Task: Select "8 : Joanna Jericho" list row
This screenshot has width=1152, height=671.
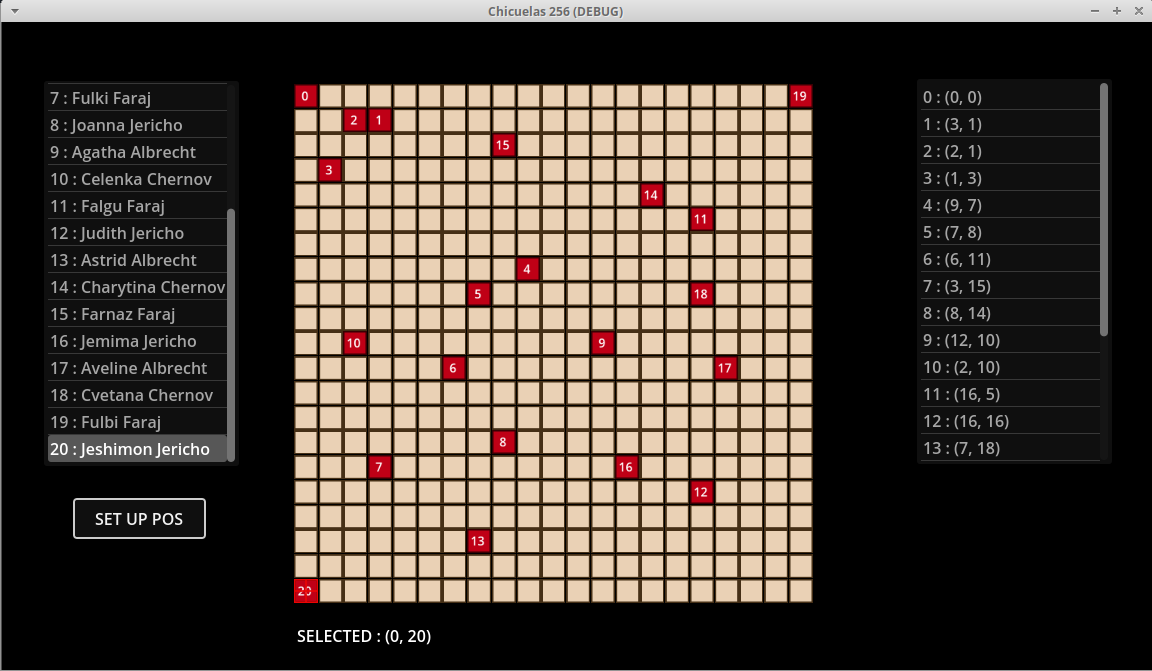Action: click(x=137, y=125)
